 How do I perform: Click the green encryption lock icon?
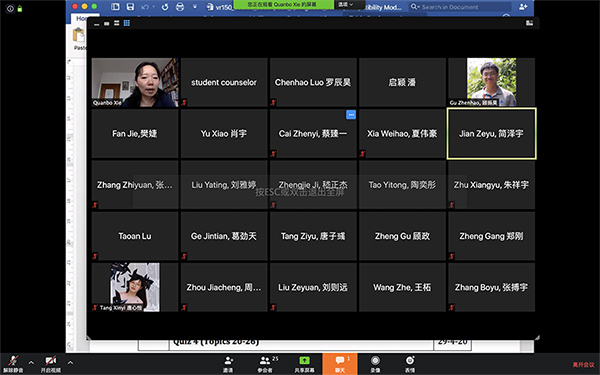(x=20, y=8)
